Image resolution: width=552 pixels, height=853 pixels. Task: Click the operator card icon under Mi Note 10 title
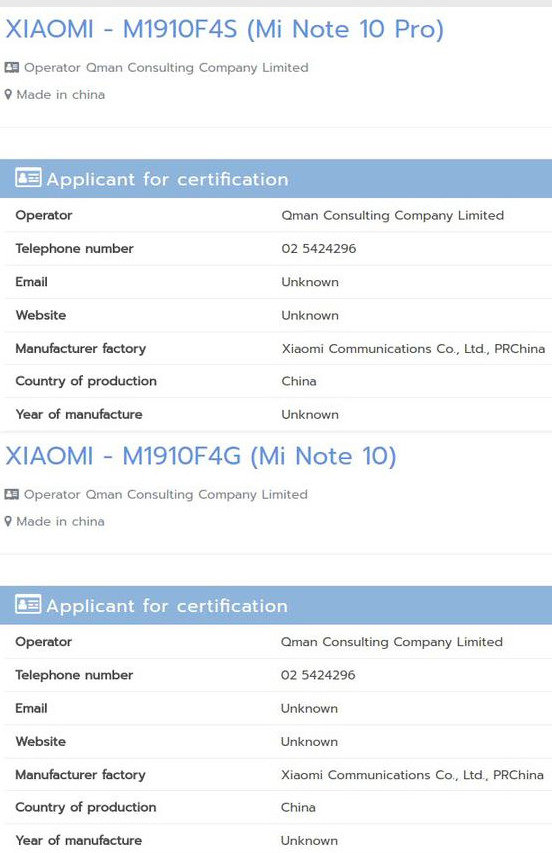(x=11, y=494)
